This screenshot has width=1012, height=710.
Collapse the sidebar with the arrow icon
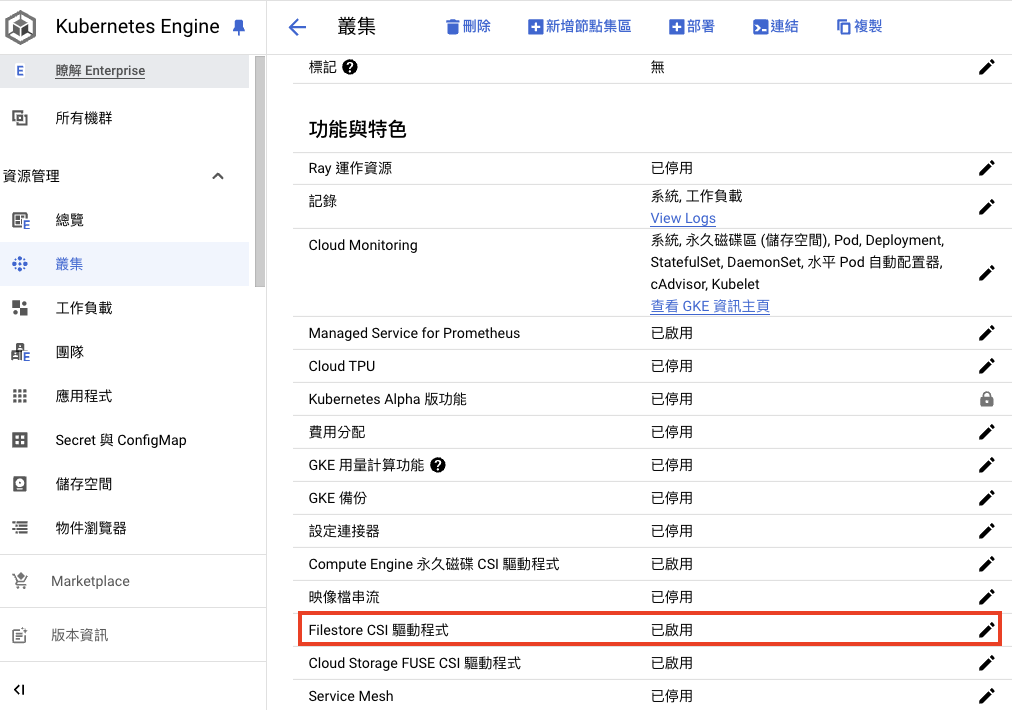click(19, 689)
